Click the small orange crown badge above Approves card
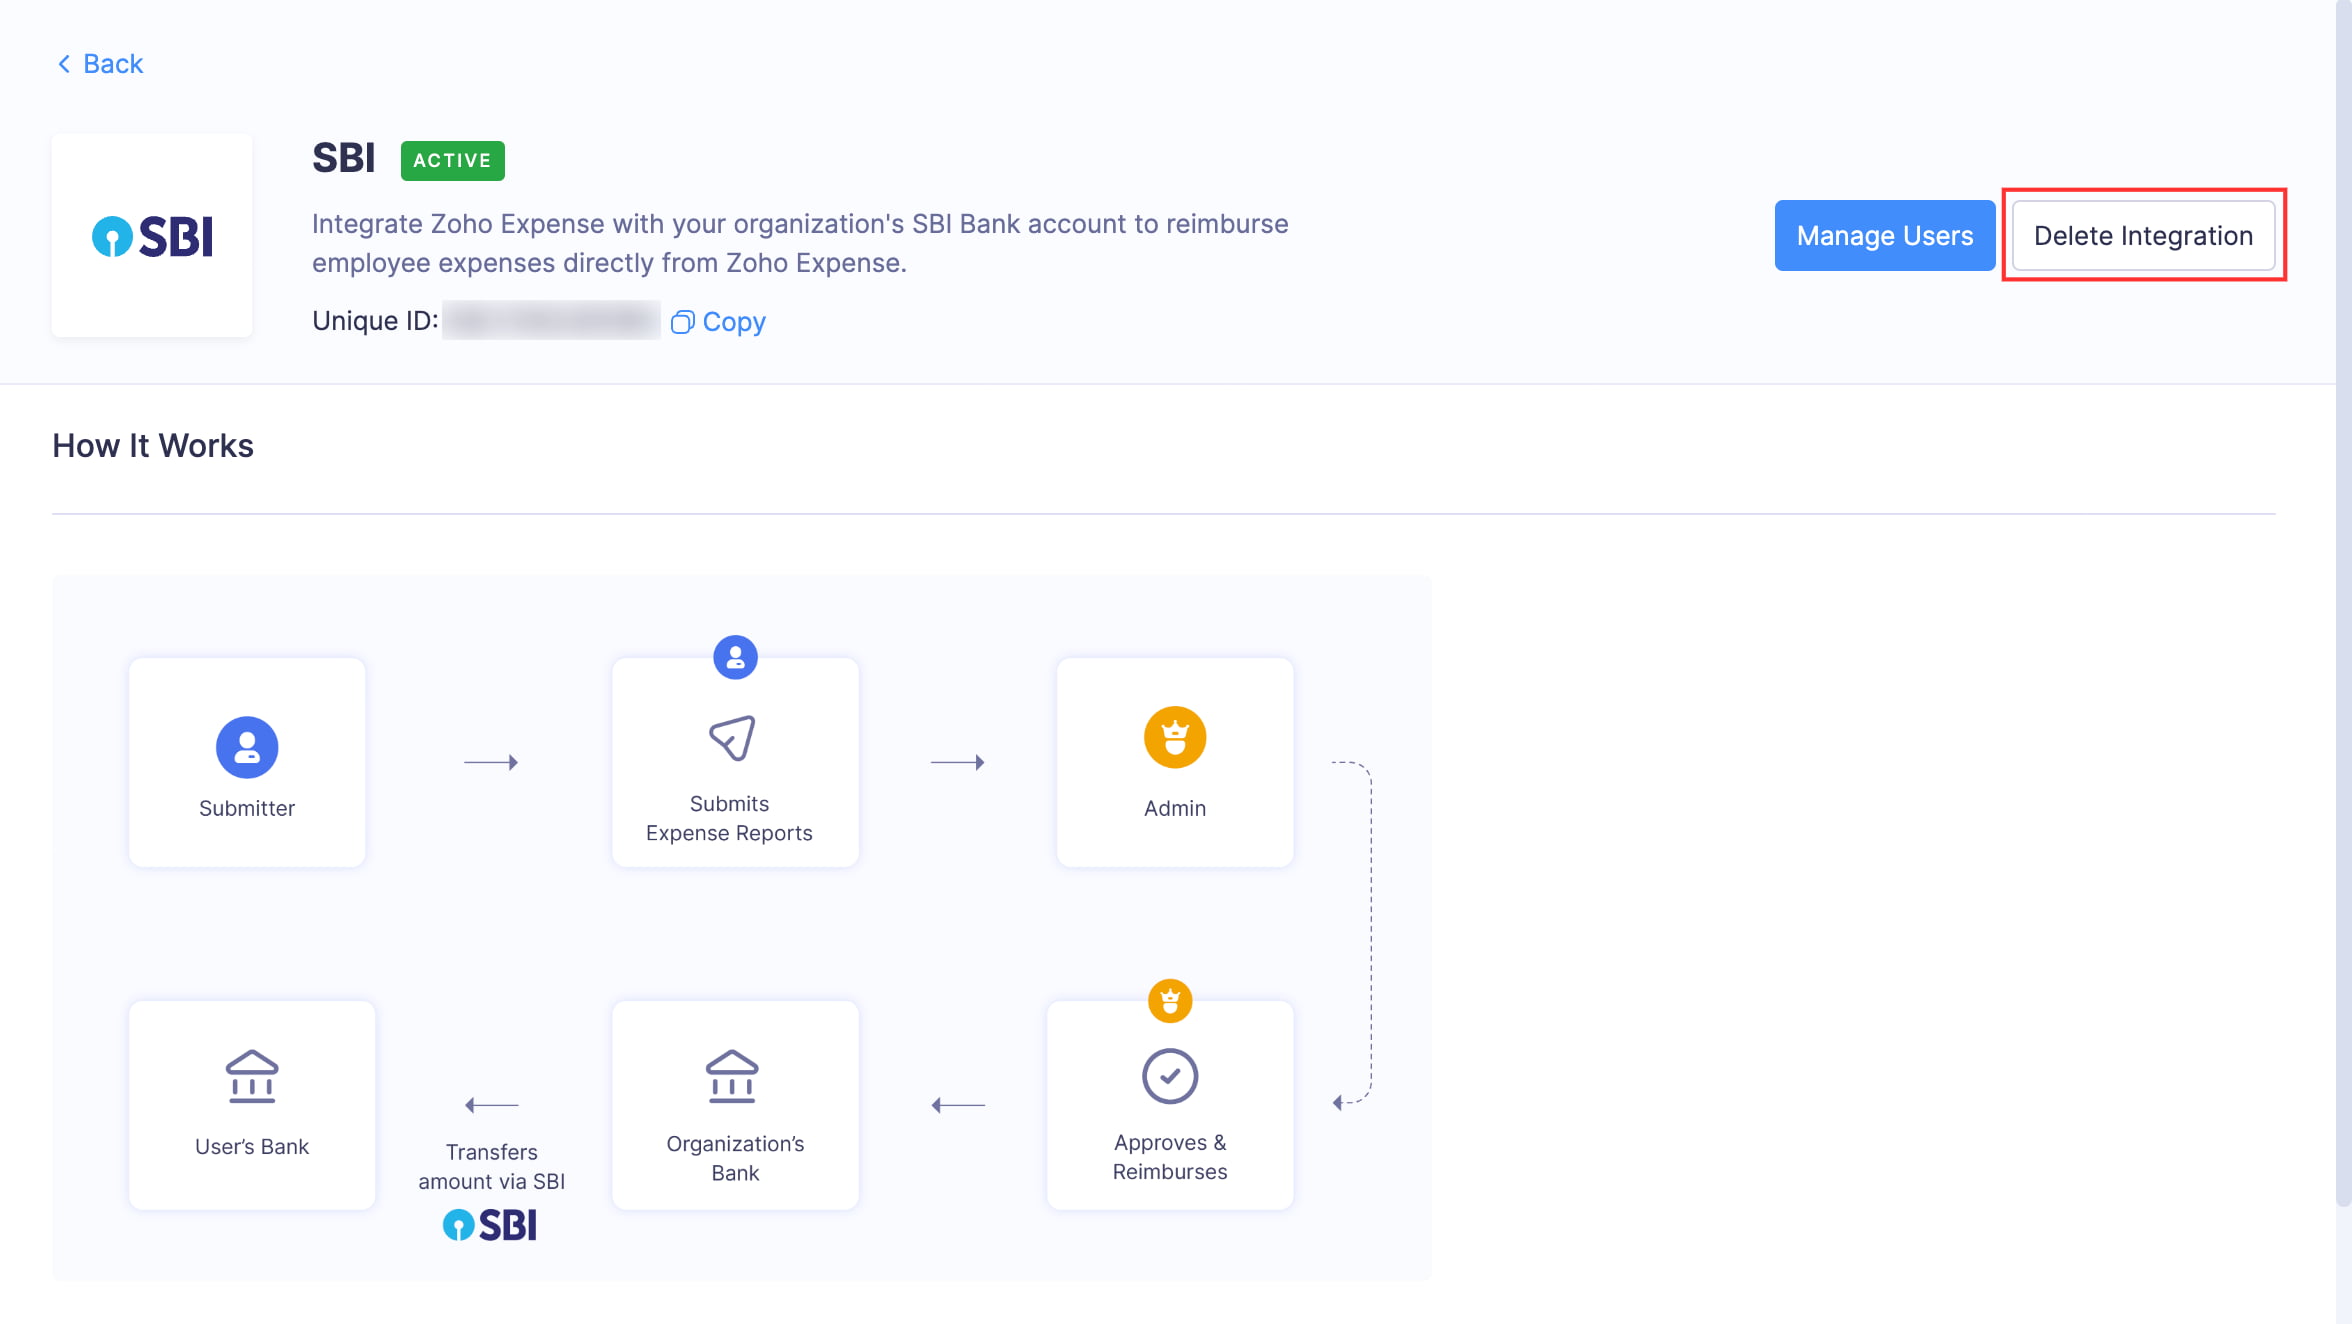Screen dimensions: 2352x1324 [1170, 1000]
